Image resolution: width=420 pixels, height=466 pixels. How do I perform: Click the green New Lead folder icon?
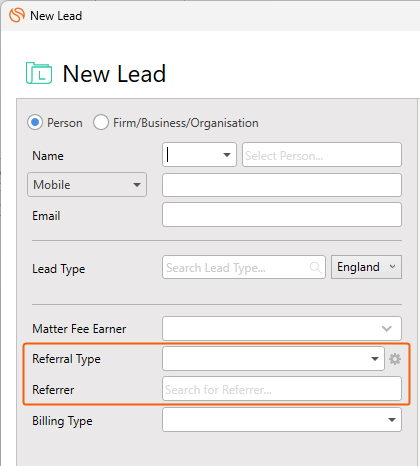(x=39, y=73)
